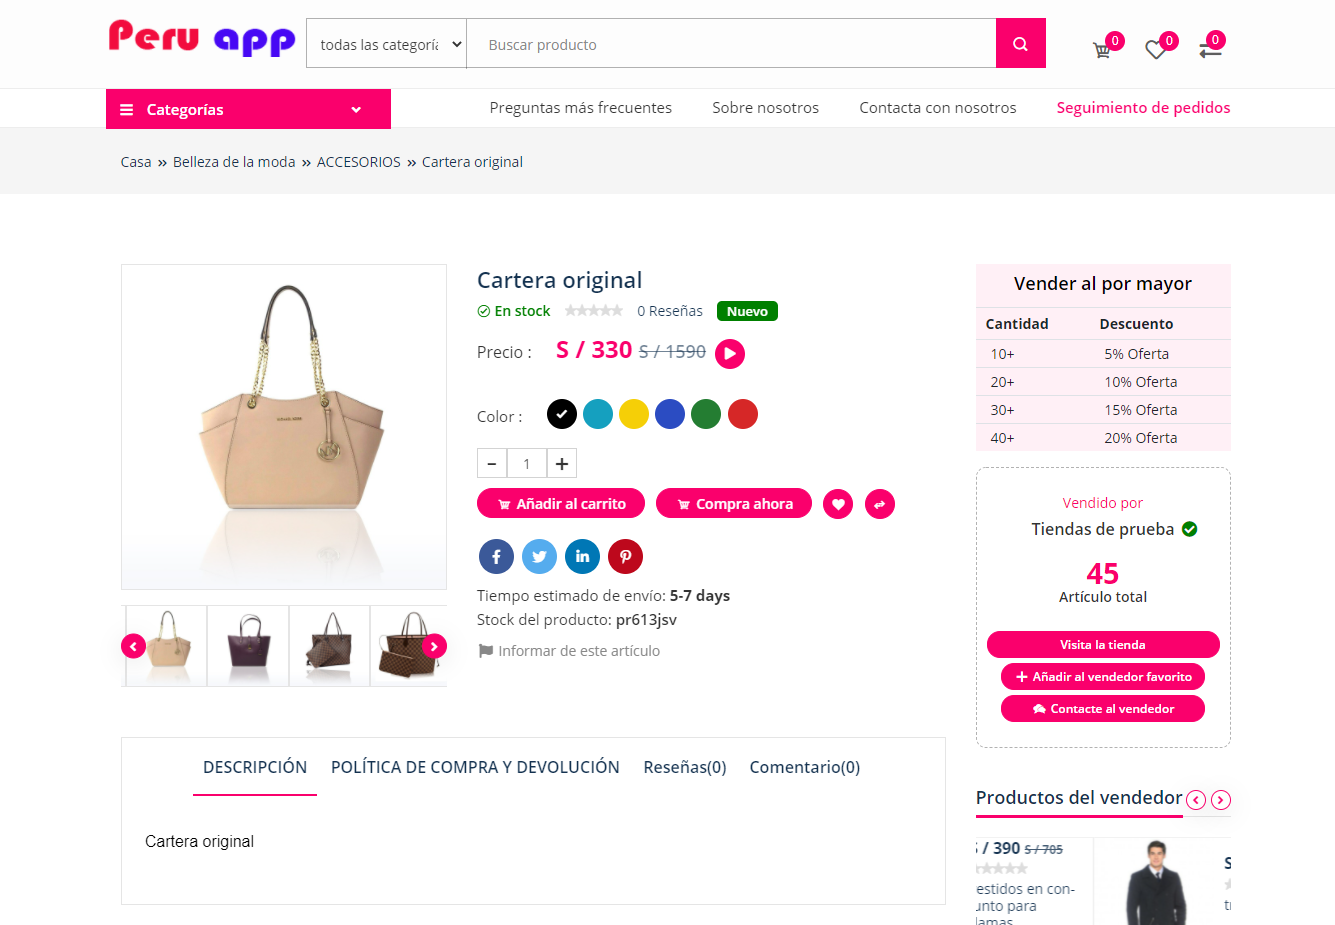Viewport: 1335px width, 925px height.
Task: Choose the yellow color swatch
Action: click(x=634, y=414)
